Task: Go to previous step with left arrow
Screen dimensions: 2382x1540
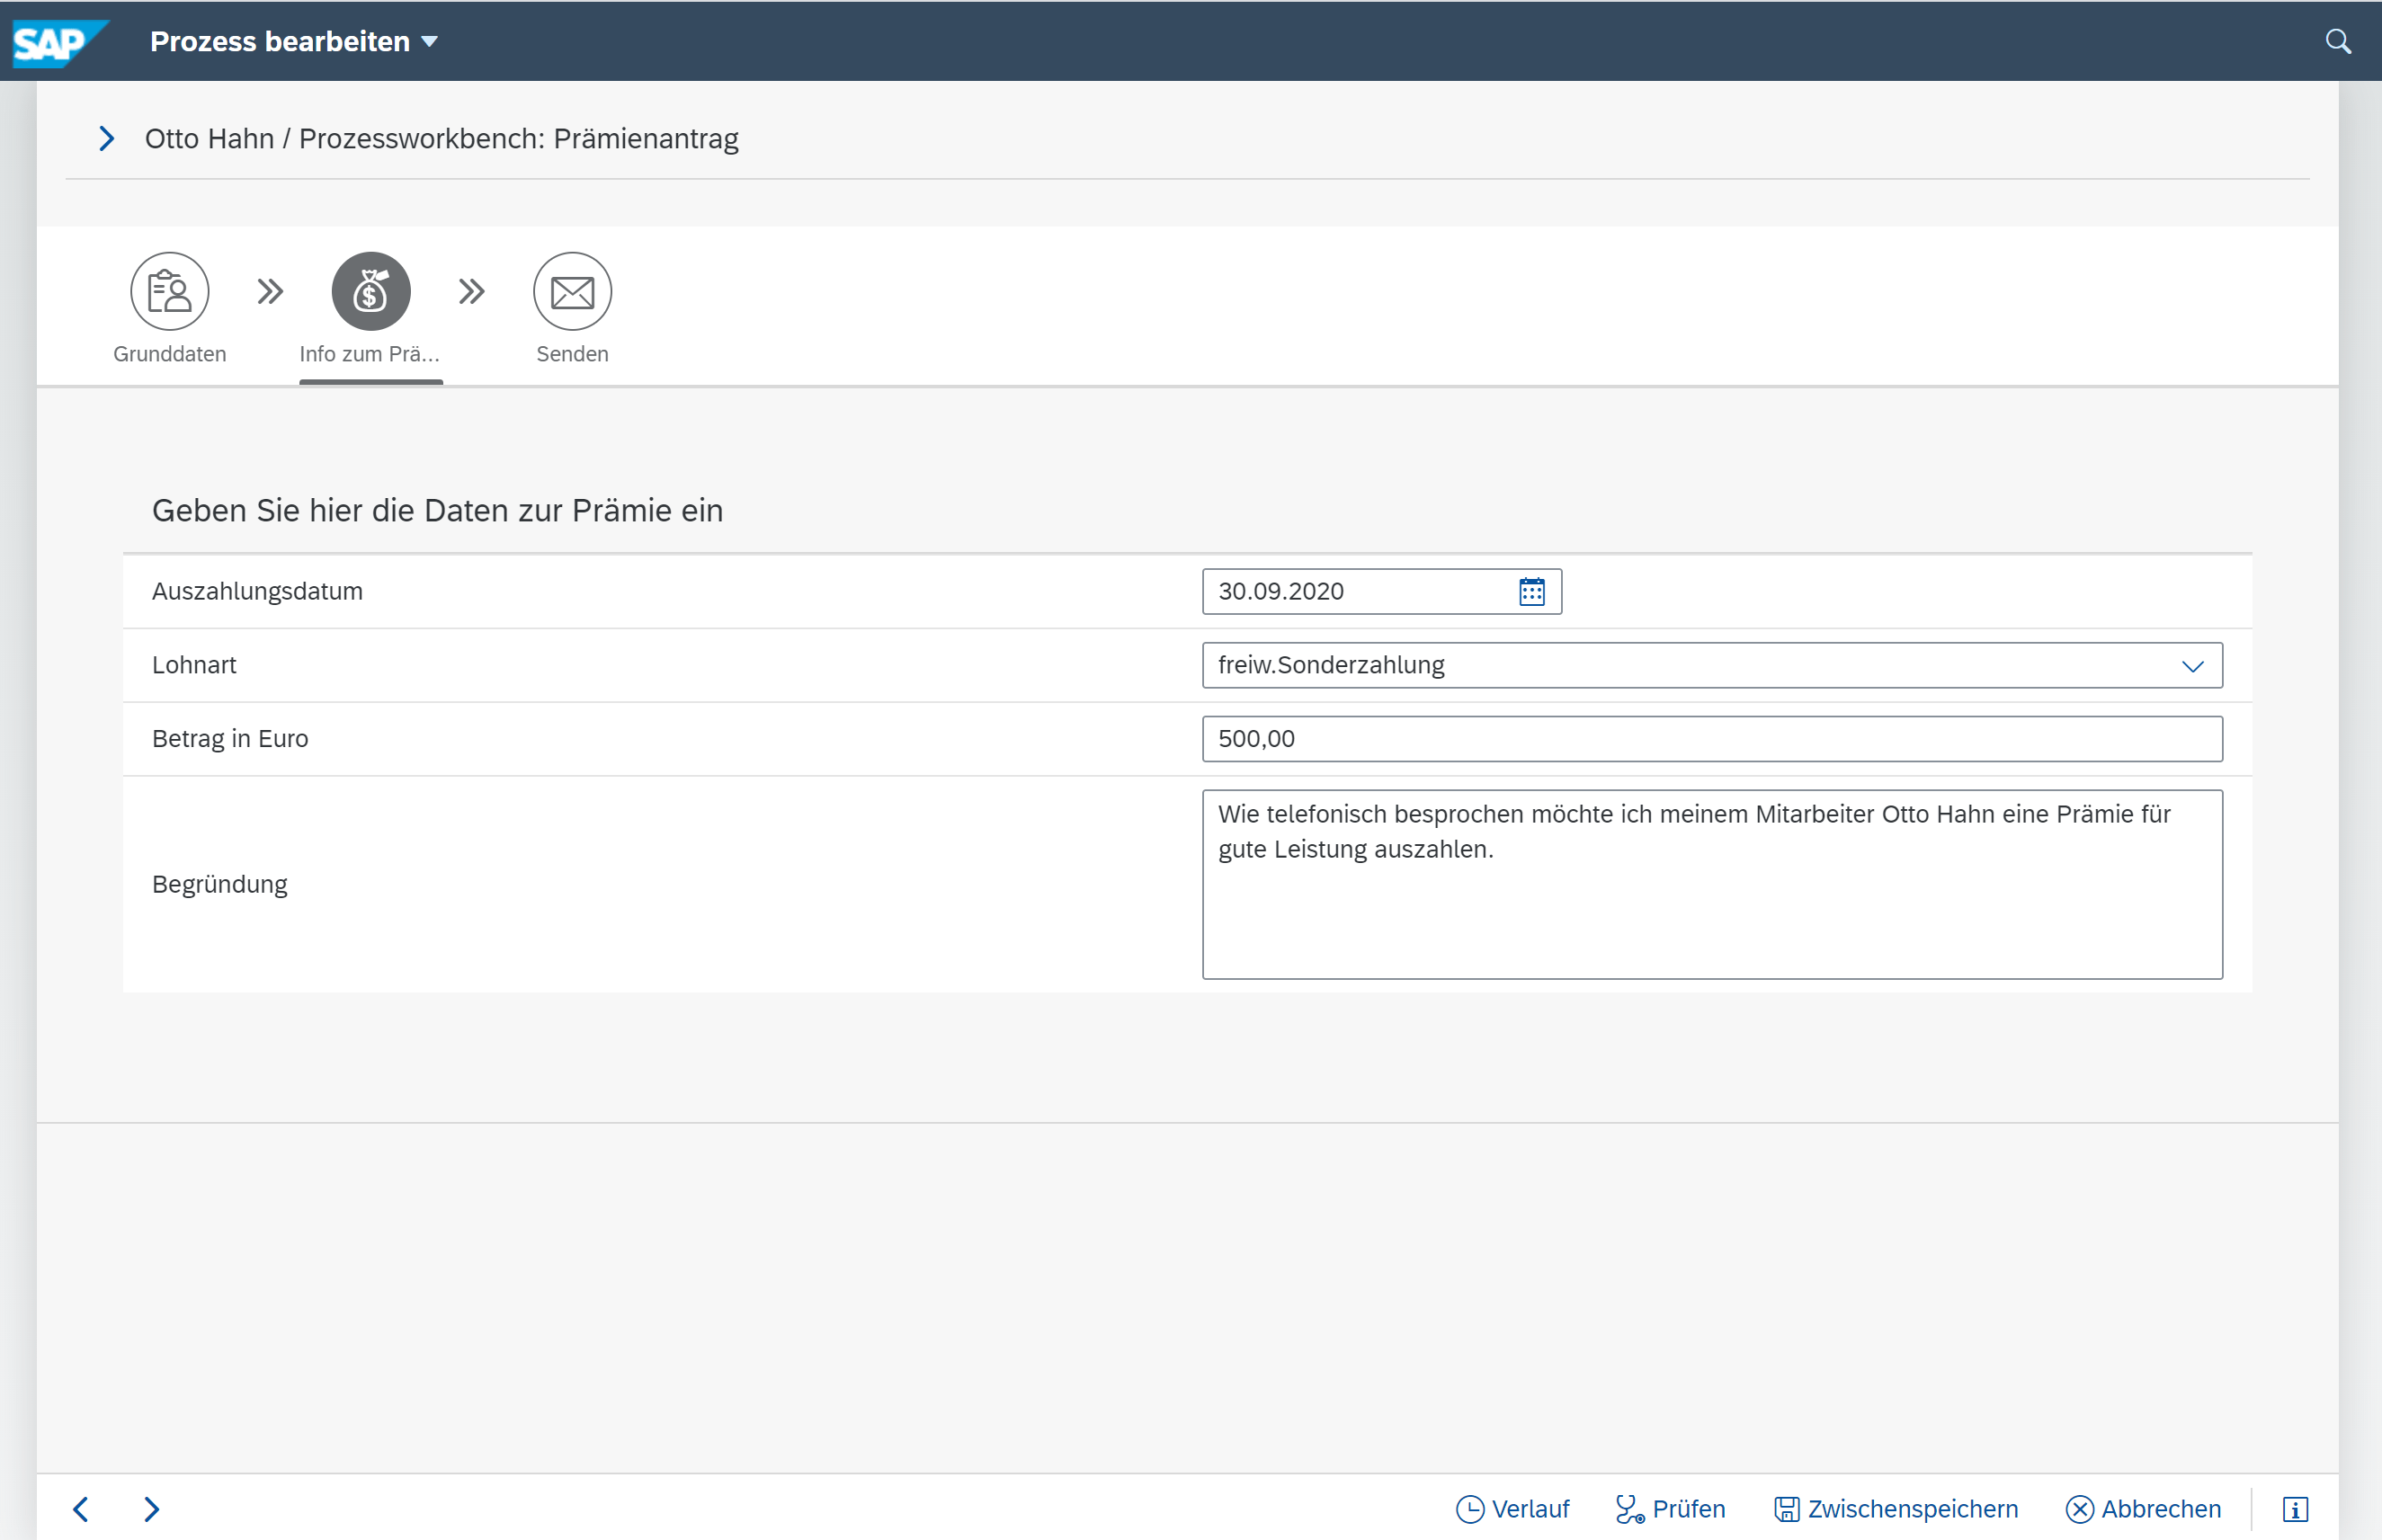Action: pos(81,1508)
